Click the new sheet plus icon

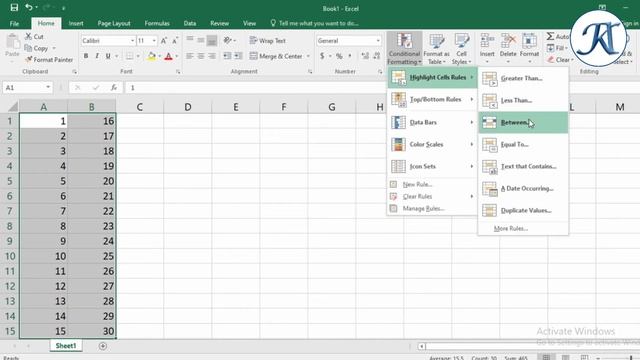[x=102, y=346]
